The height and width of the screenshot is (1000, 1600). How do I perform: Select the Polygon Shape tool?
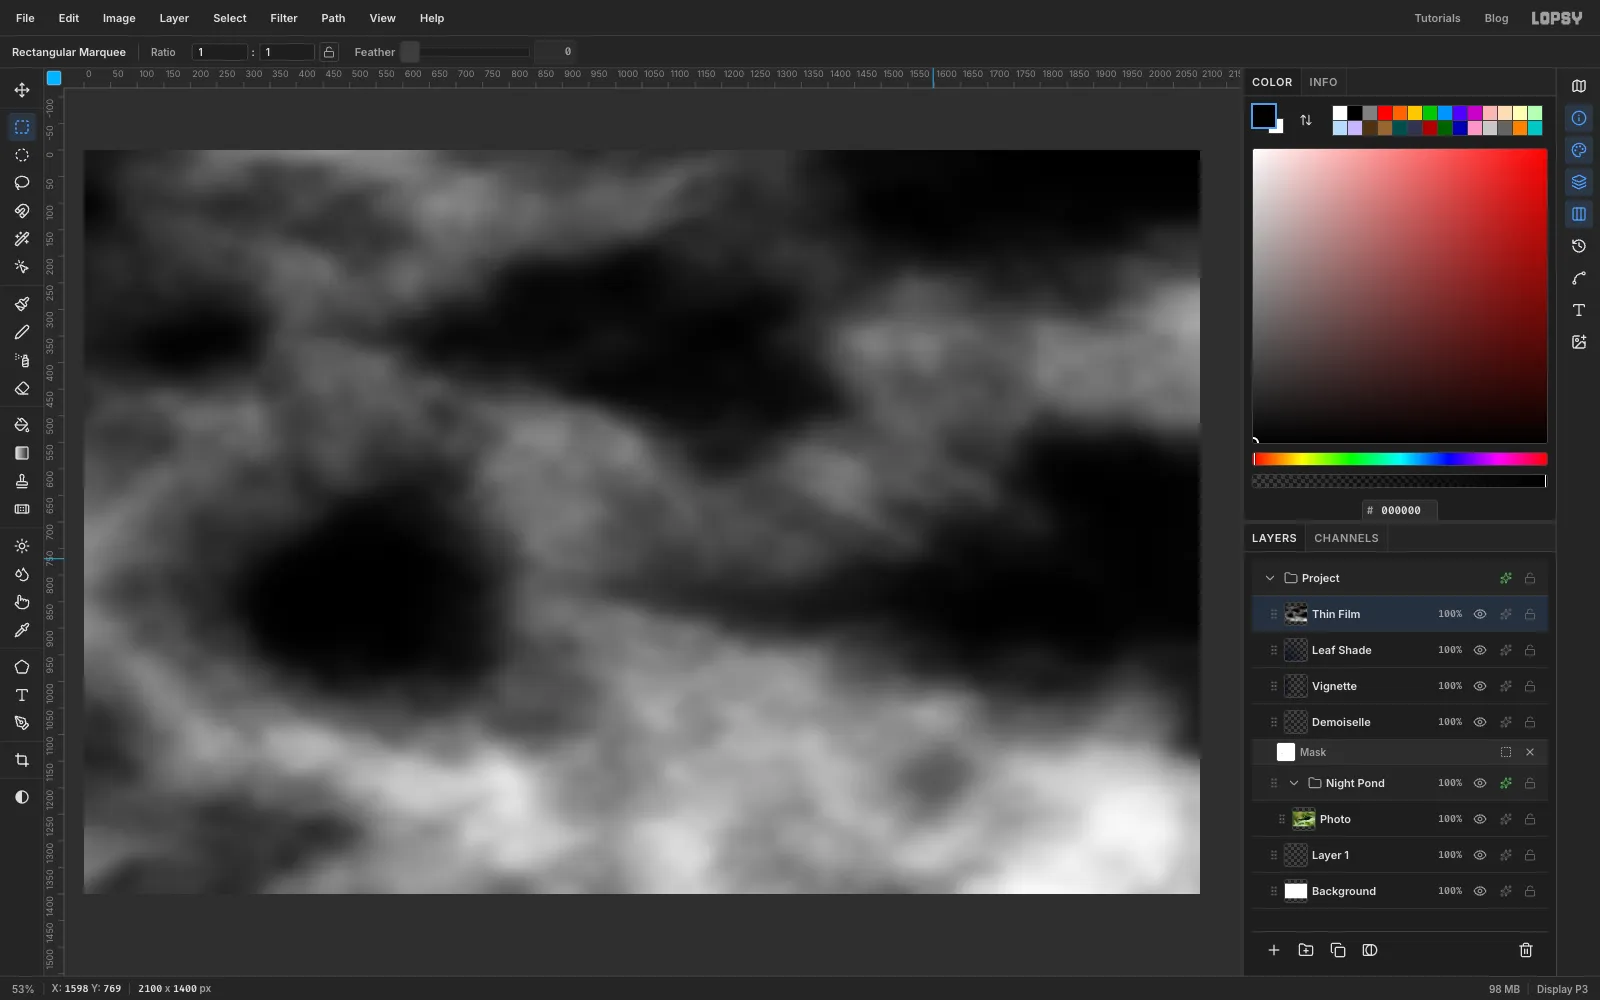point(22,667)
